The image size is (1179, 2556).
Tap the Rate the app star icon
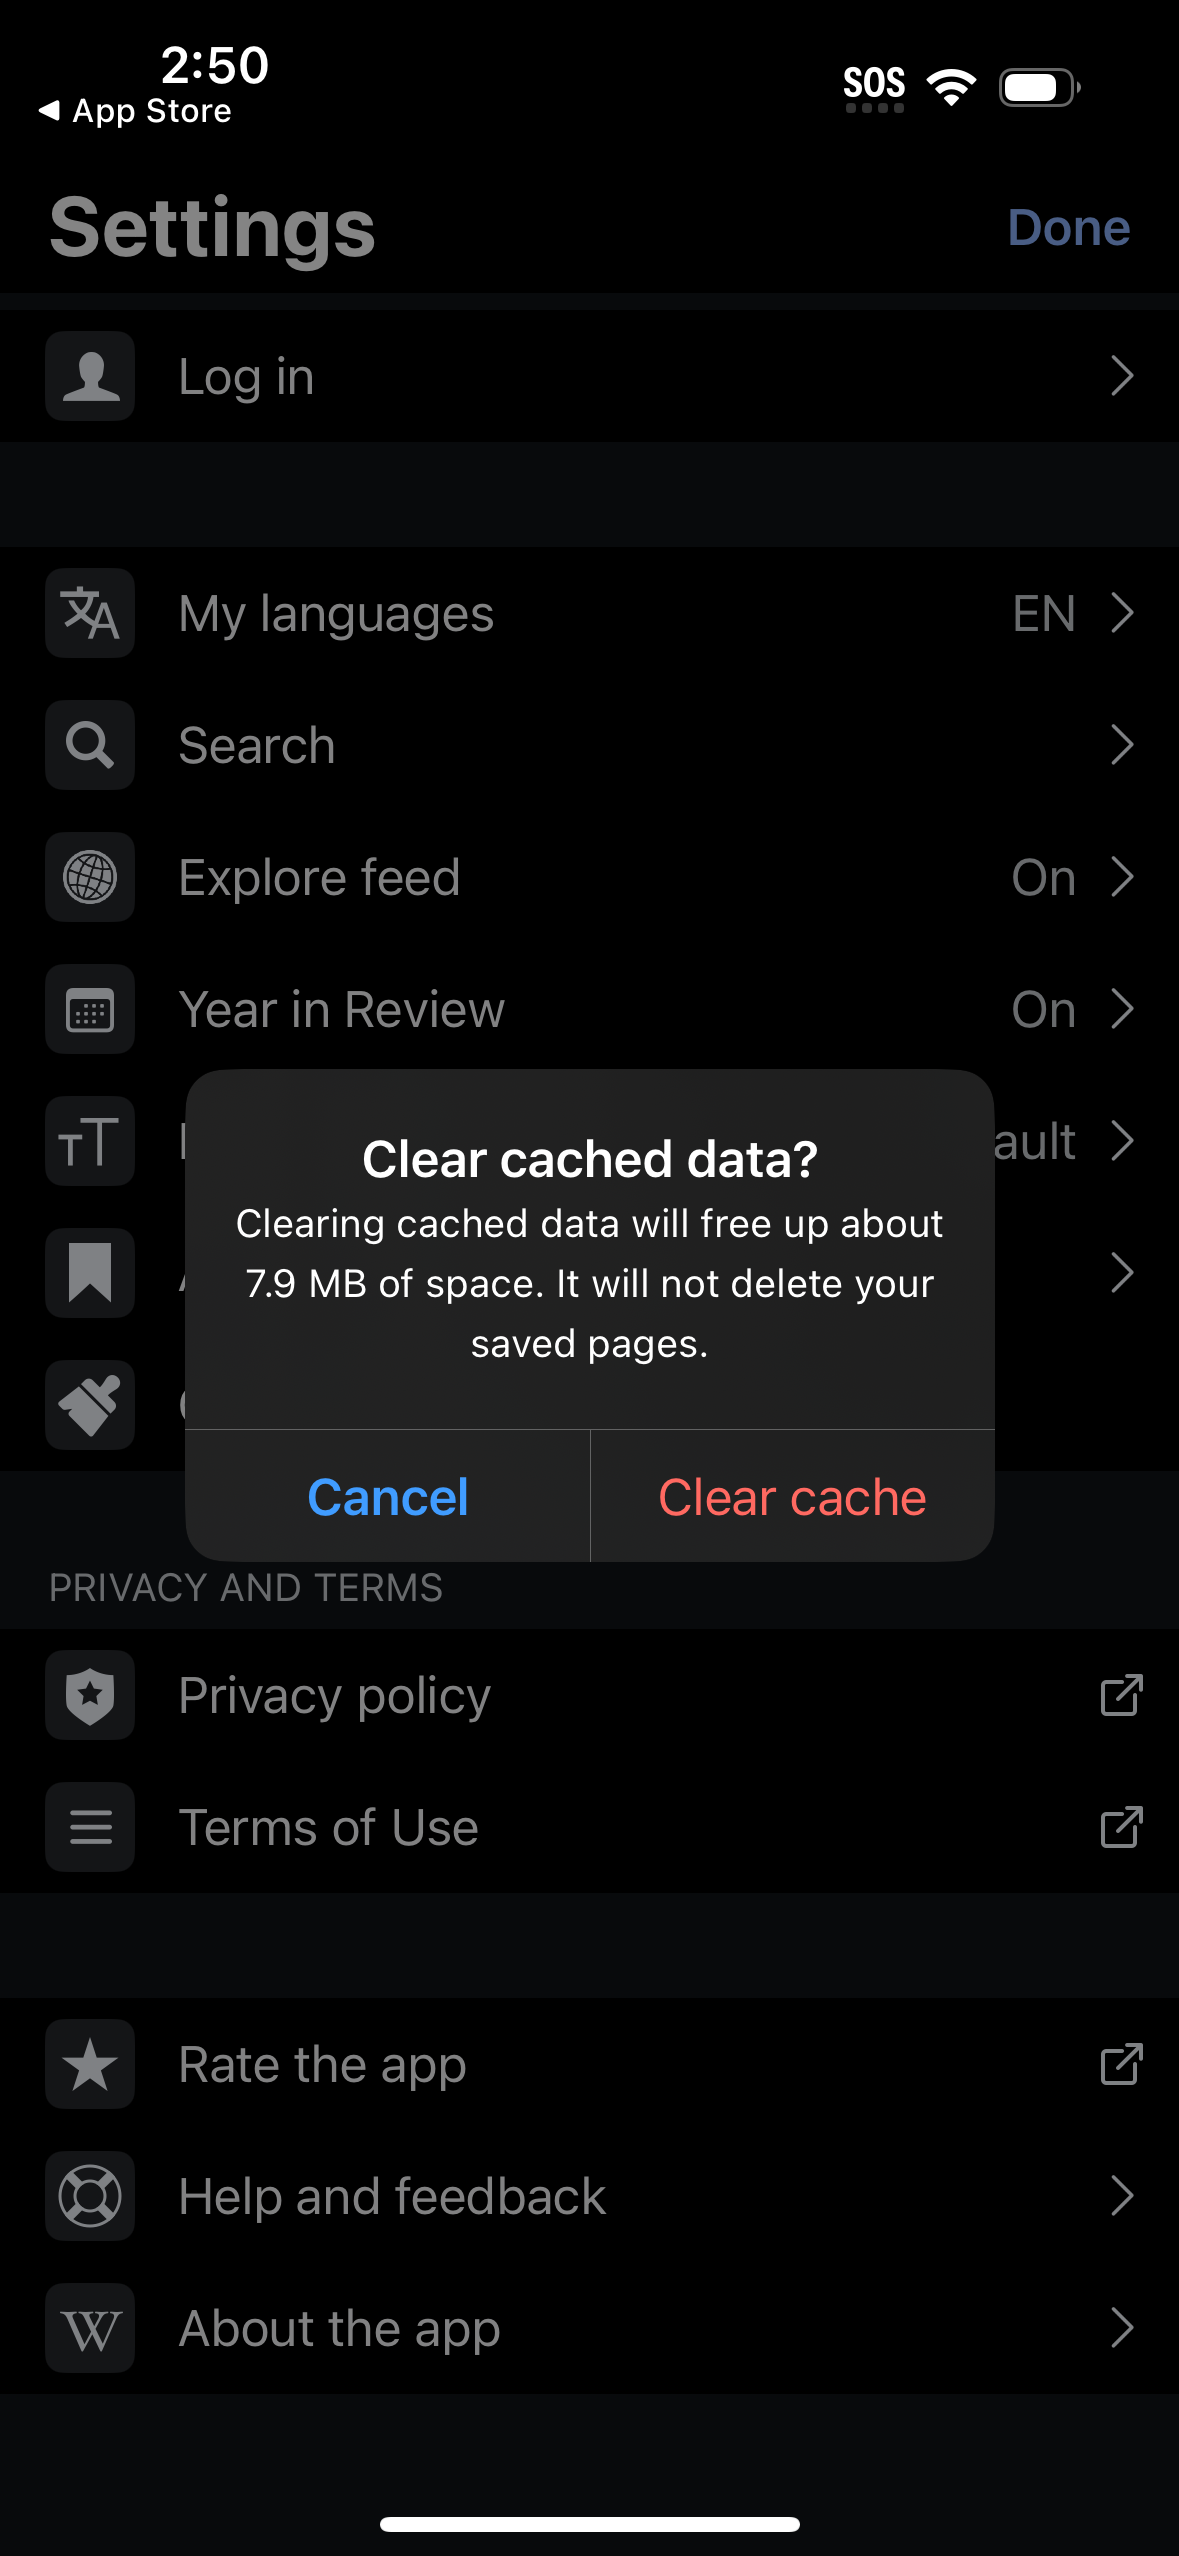(89, 2064)
